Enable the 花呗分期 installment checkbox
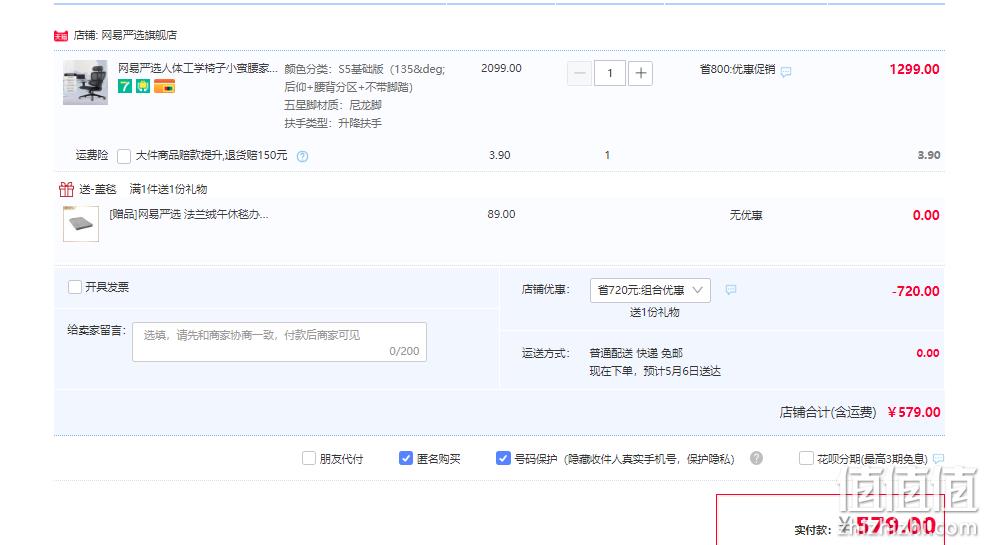 [x=806, y=458]
